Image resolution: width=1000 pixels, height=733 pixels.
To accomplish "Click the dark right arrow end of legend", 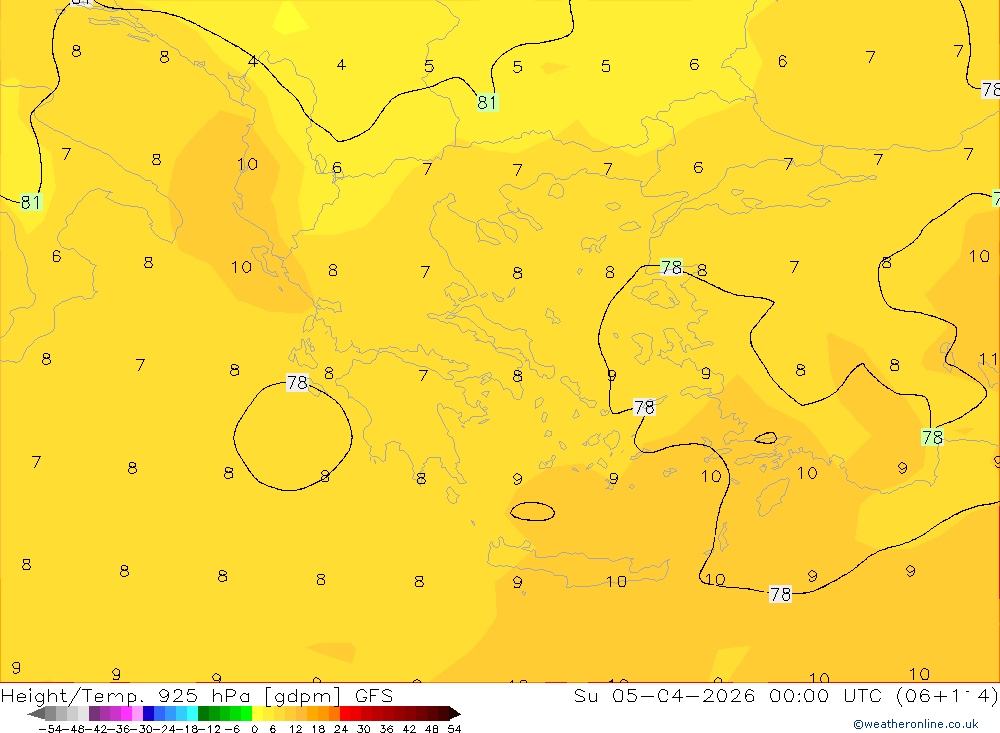I will pos(454,713).
